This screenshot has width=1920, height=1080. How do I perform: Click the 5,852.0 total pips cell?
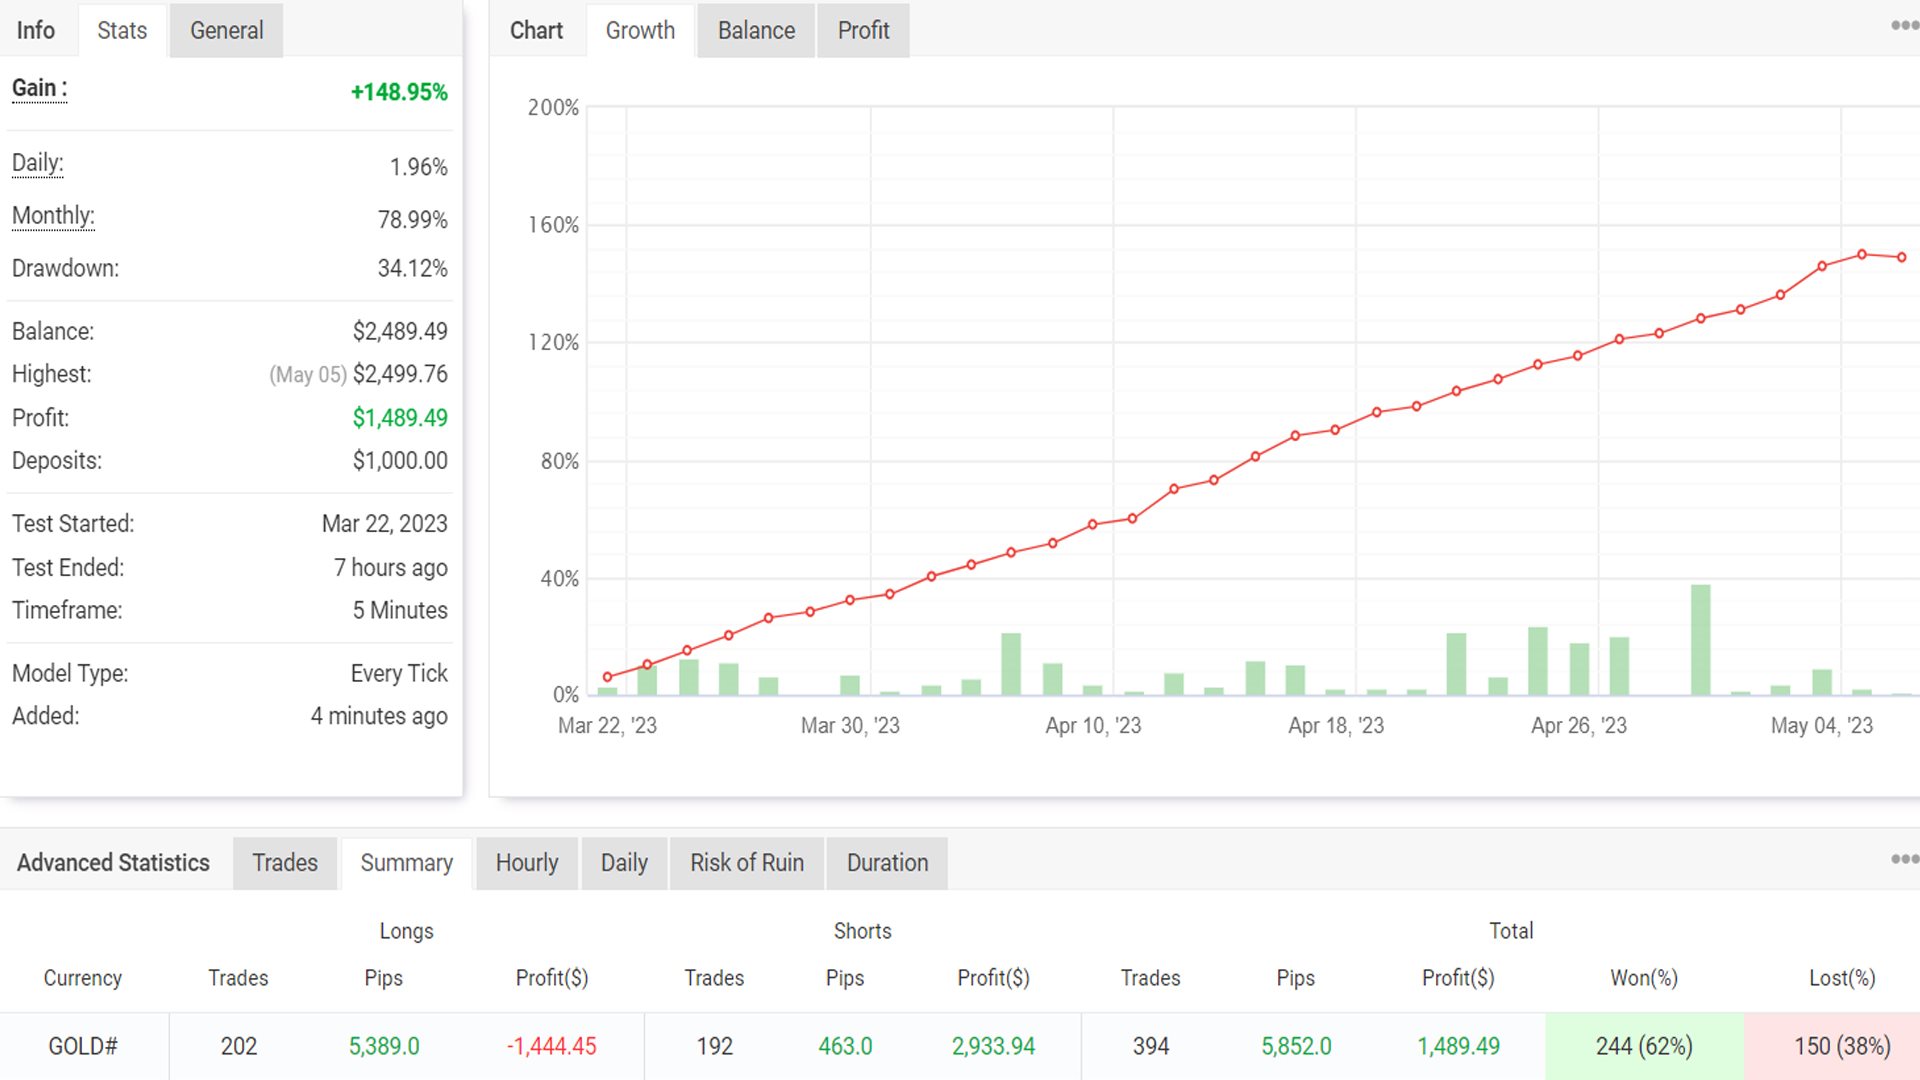tap(1296, 1047)
